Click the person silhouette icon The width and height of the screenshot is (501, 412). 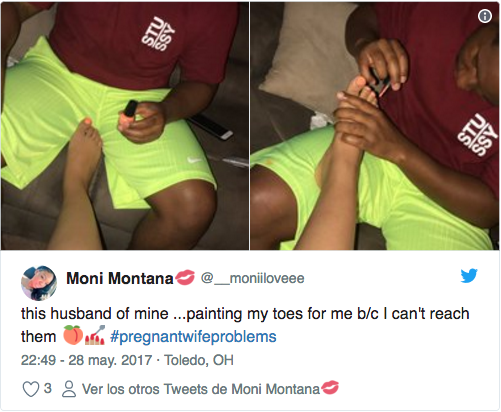(69, 389)
